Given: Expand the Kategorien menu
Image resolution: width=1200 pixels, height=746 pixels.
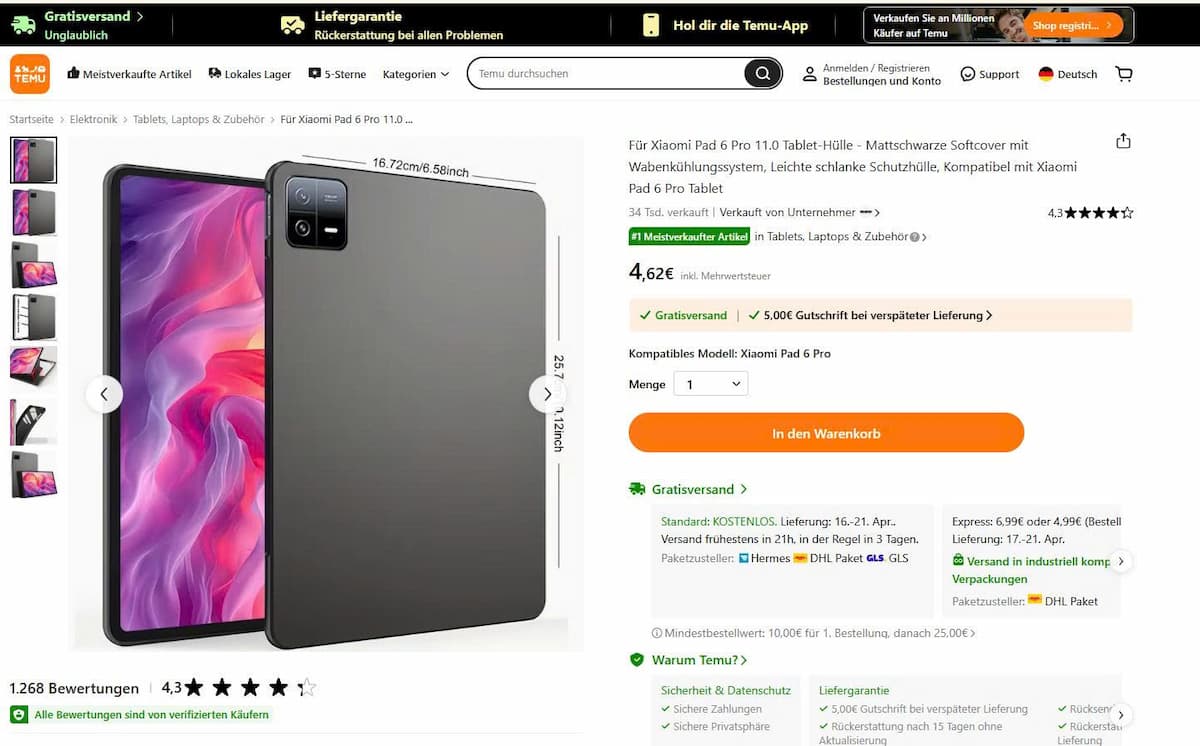Looking at the screenshot, I should (x=416, y=74).
